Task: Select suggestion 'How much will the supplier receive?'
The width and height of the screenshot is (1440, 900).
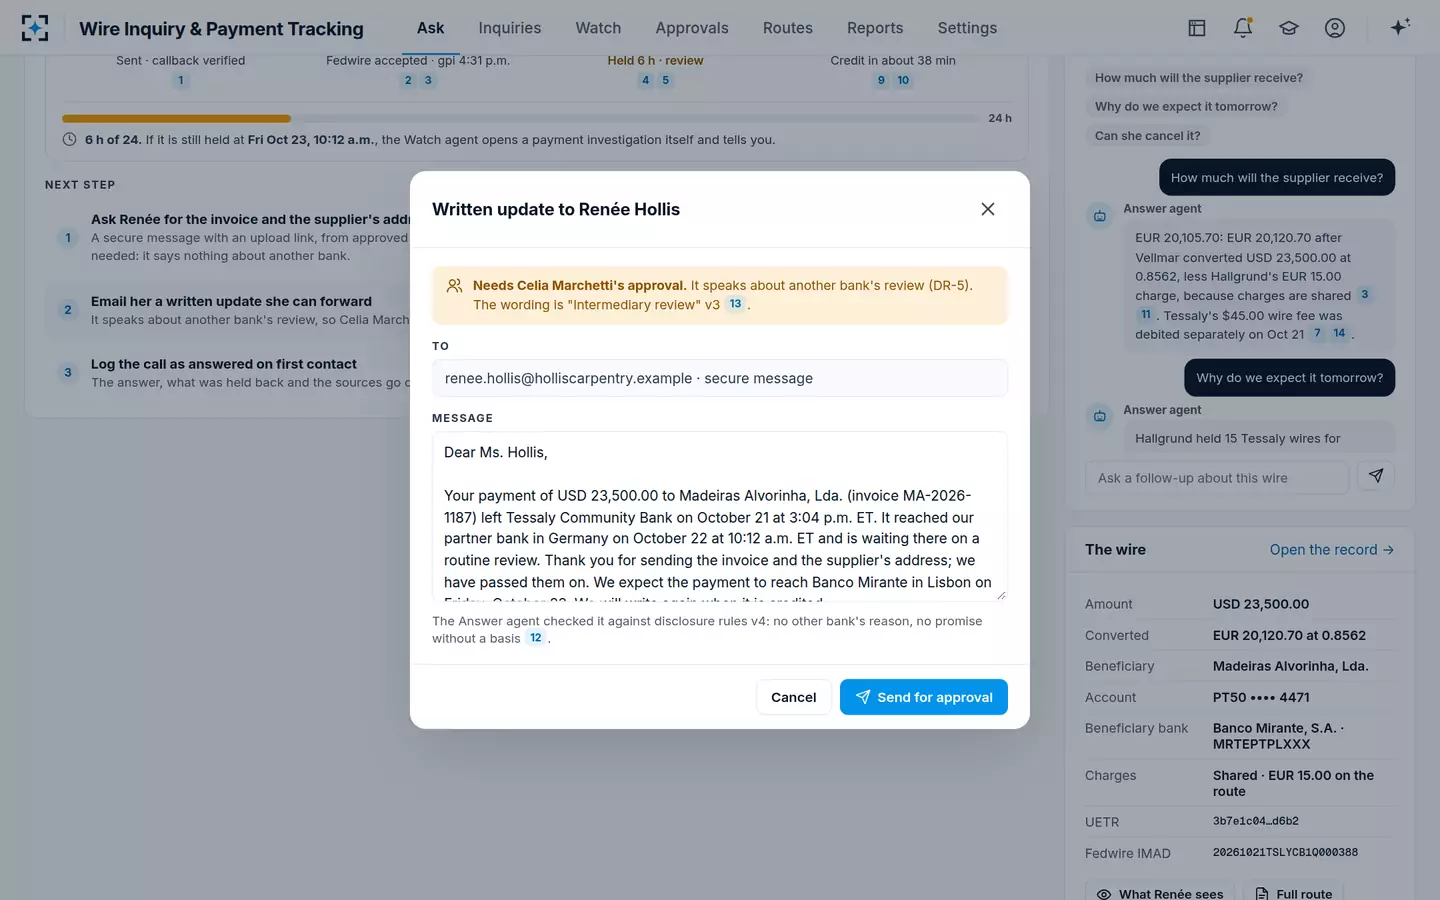Action: coord(1199,77)
